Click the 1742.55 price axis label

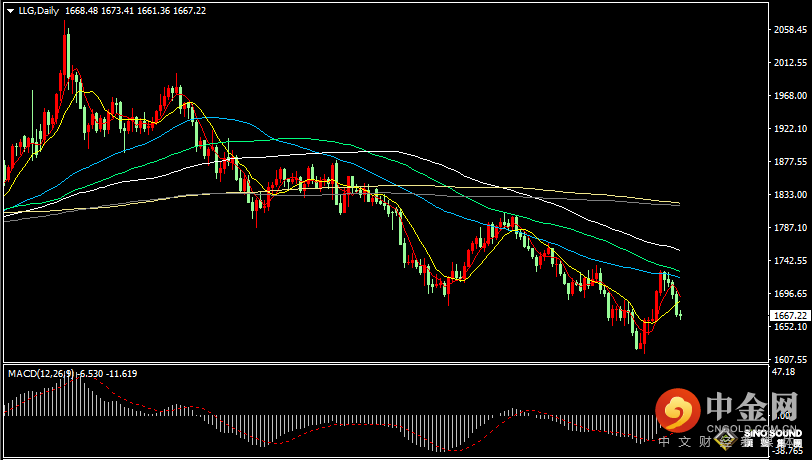(x=789, y=260)
